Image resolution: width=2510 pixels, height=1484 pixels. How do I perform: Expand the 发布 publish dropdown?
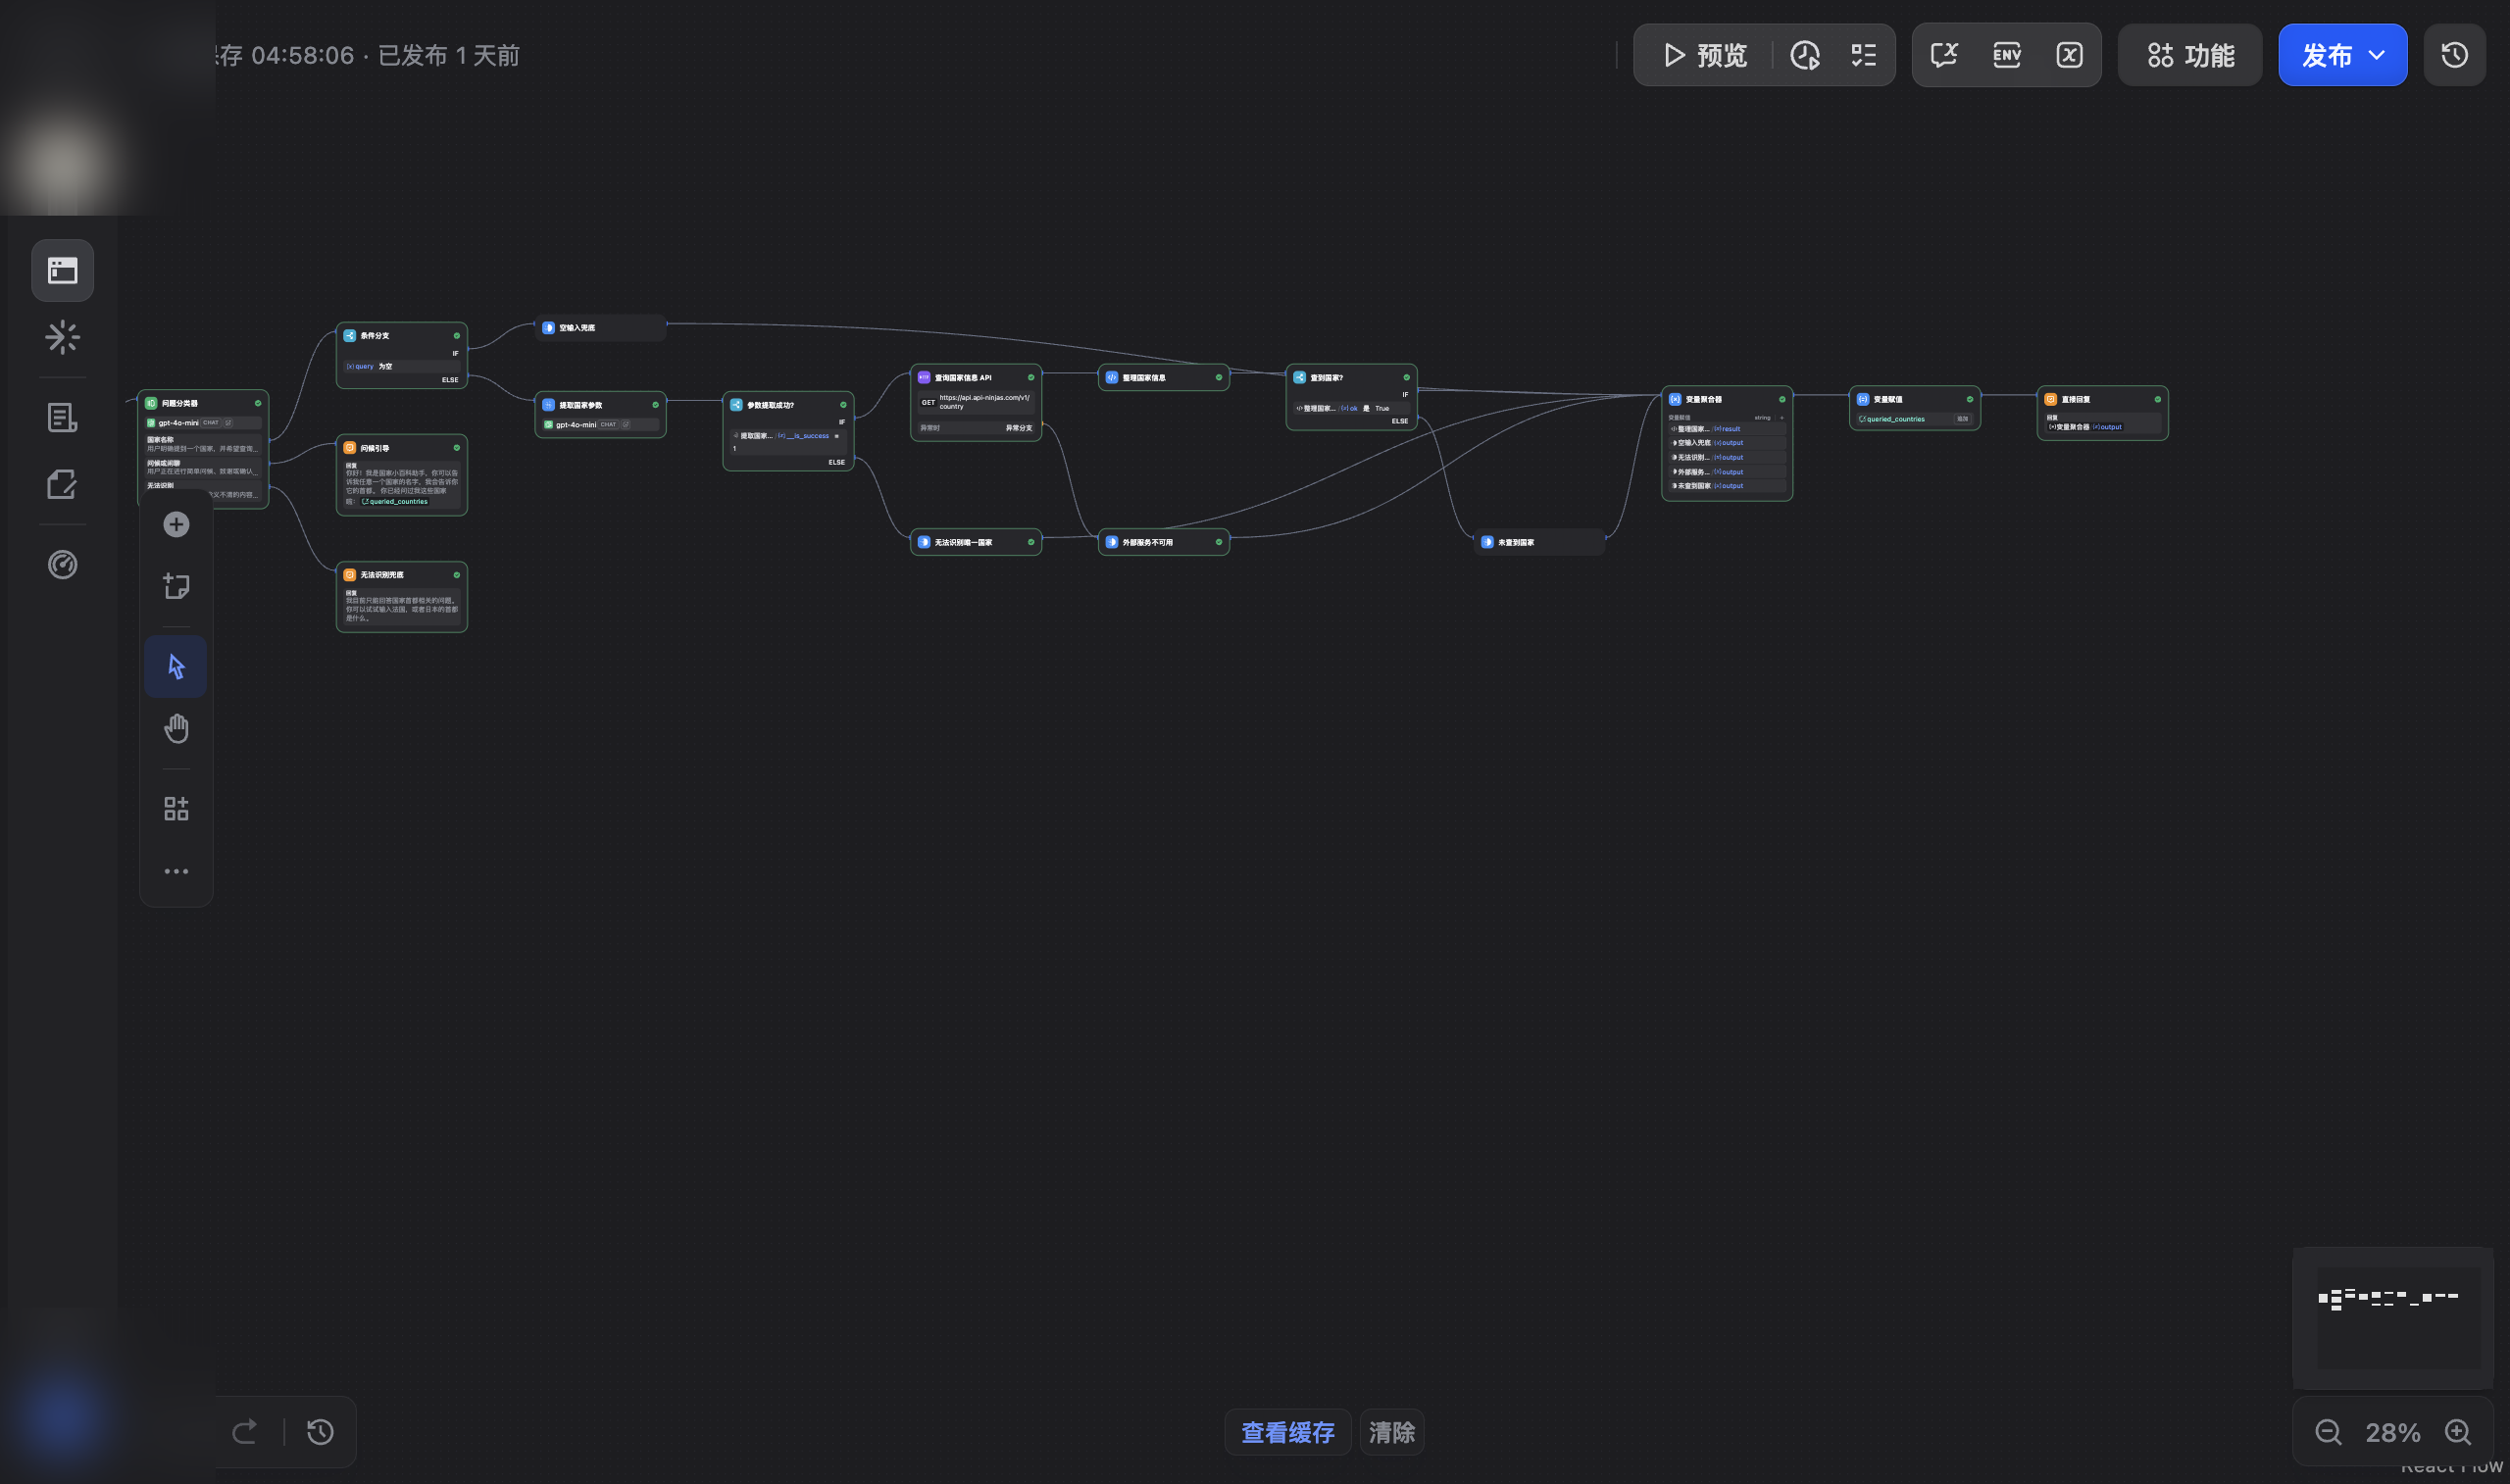[2342, 55]
